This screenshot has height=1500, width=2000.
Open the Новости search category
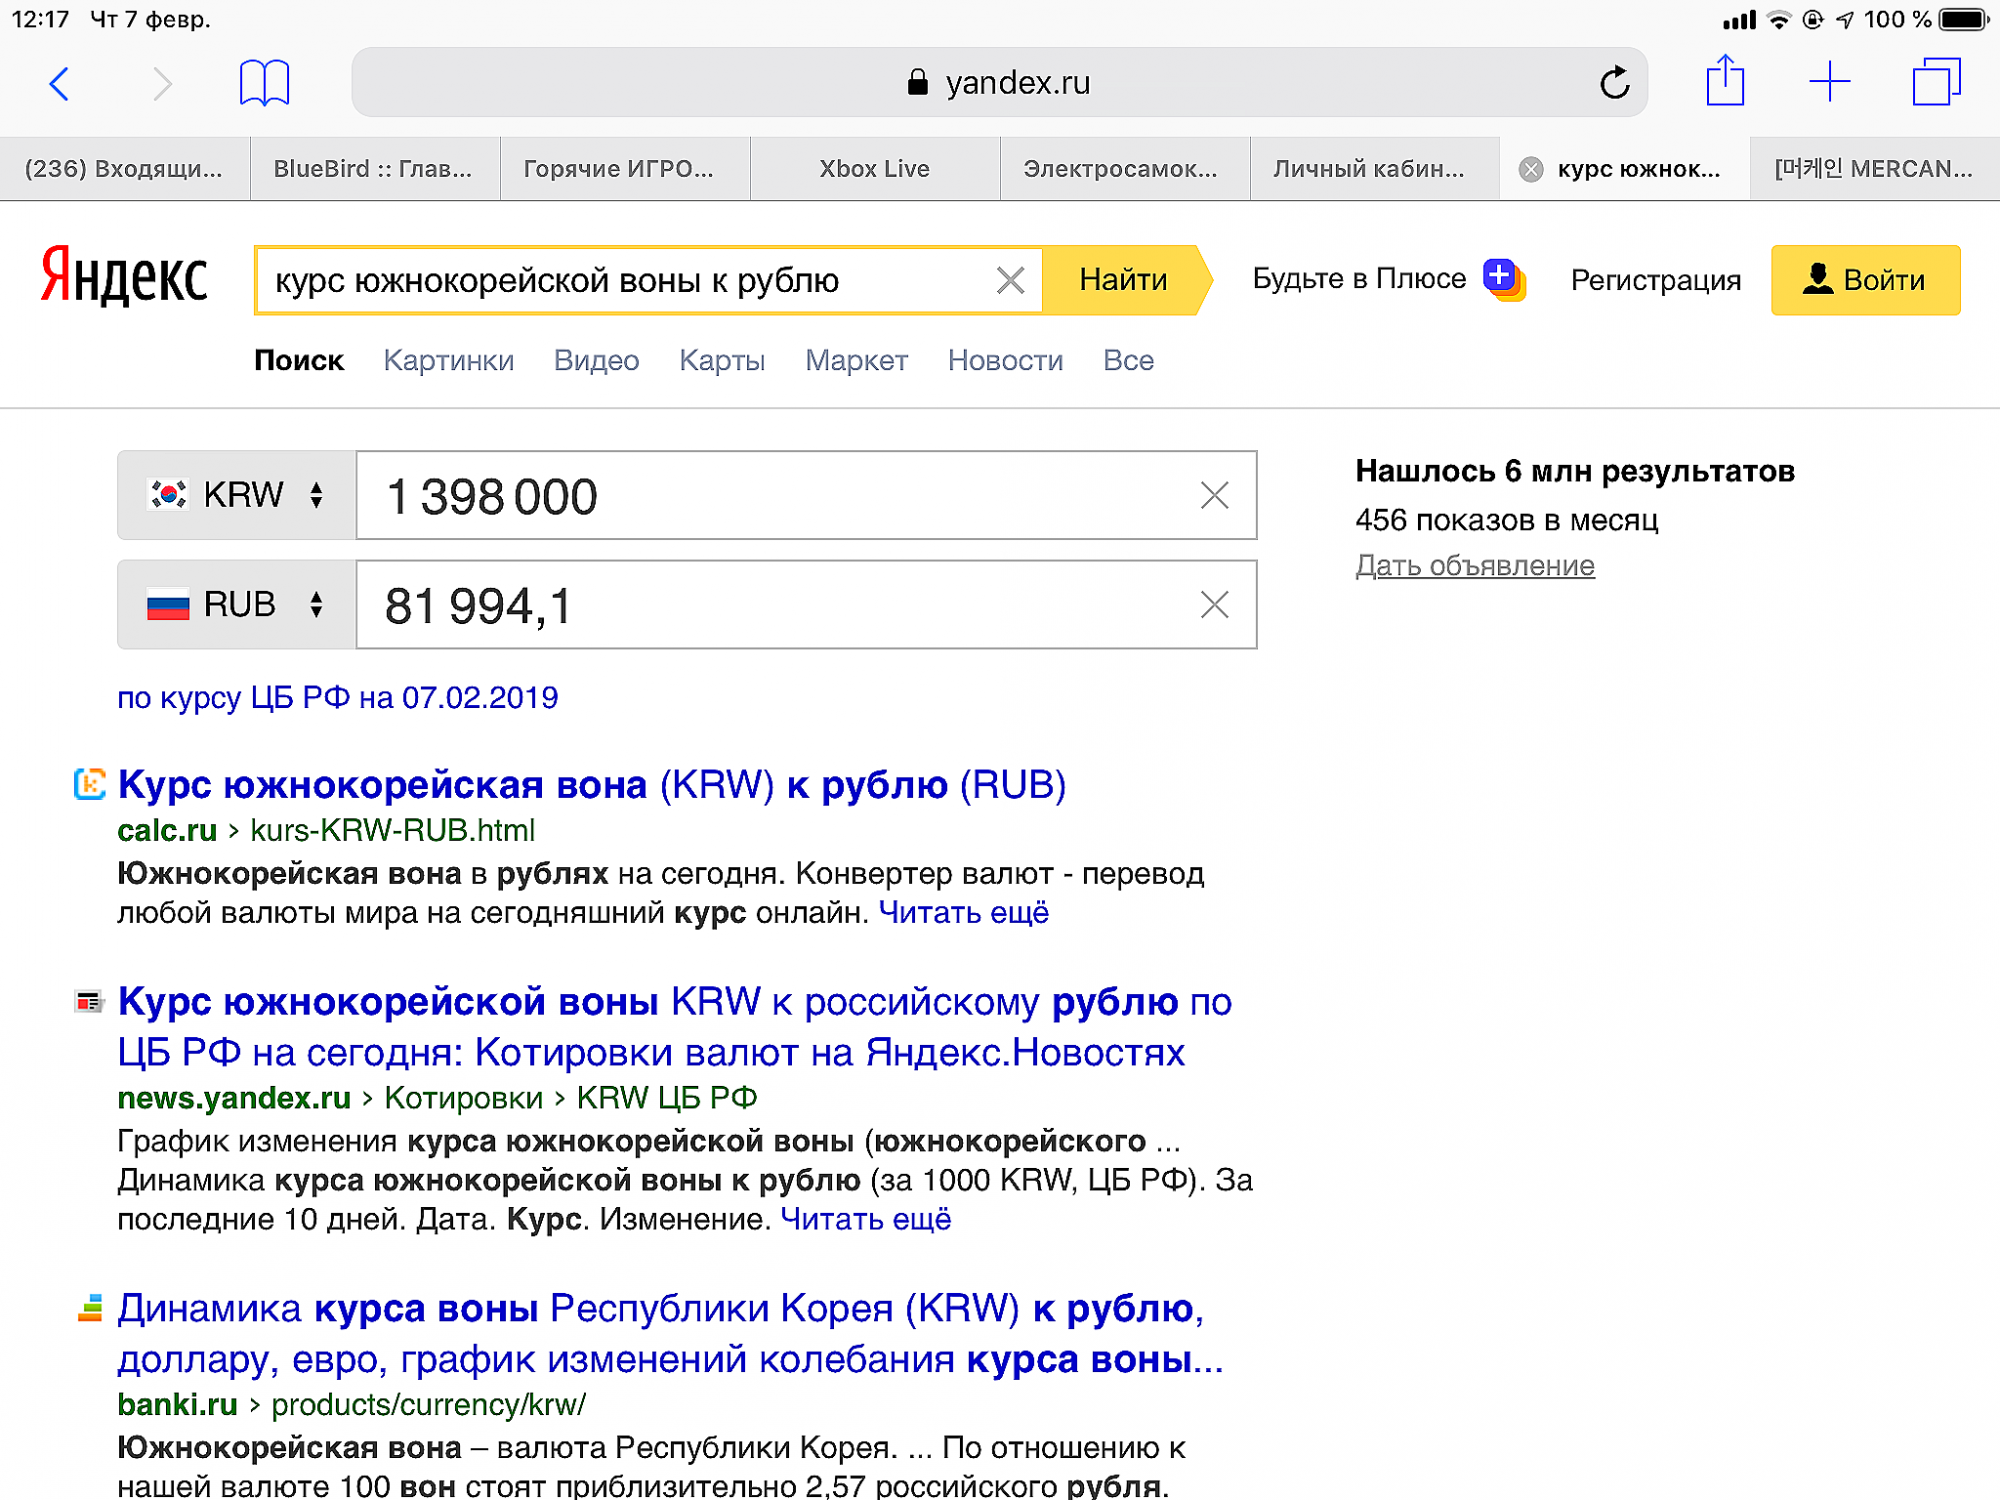click(1006, 360)
